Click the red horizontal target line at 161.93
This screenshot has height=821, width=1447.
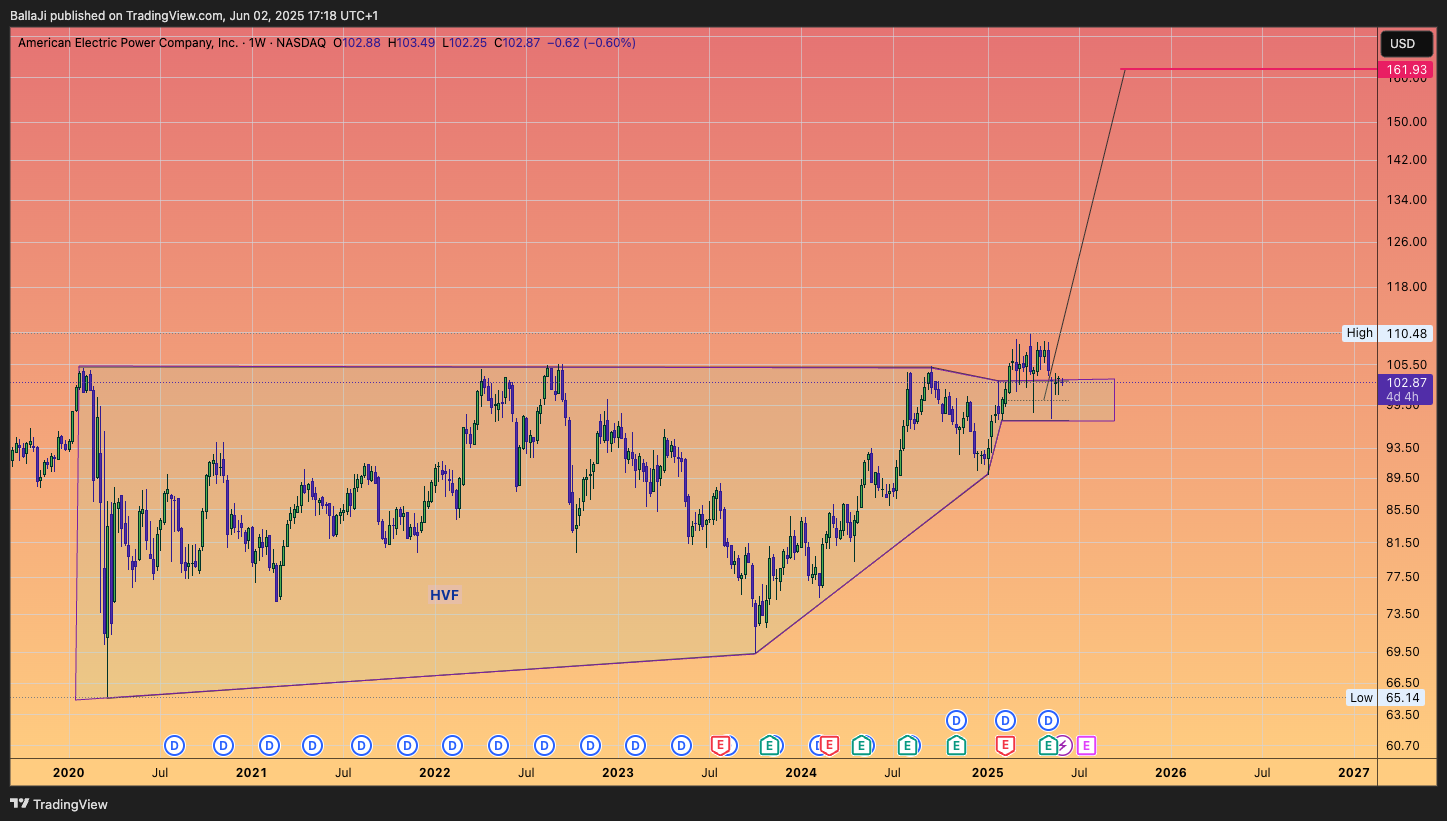click(x=1250, y=70)
